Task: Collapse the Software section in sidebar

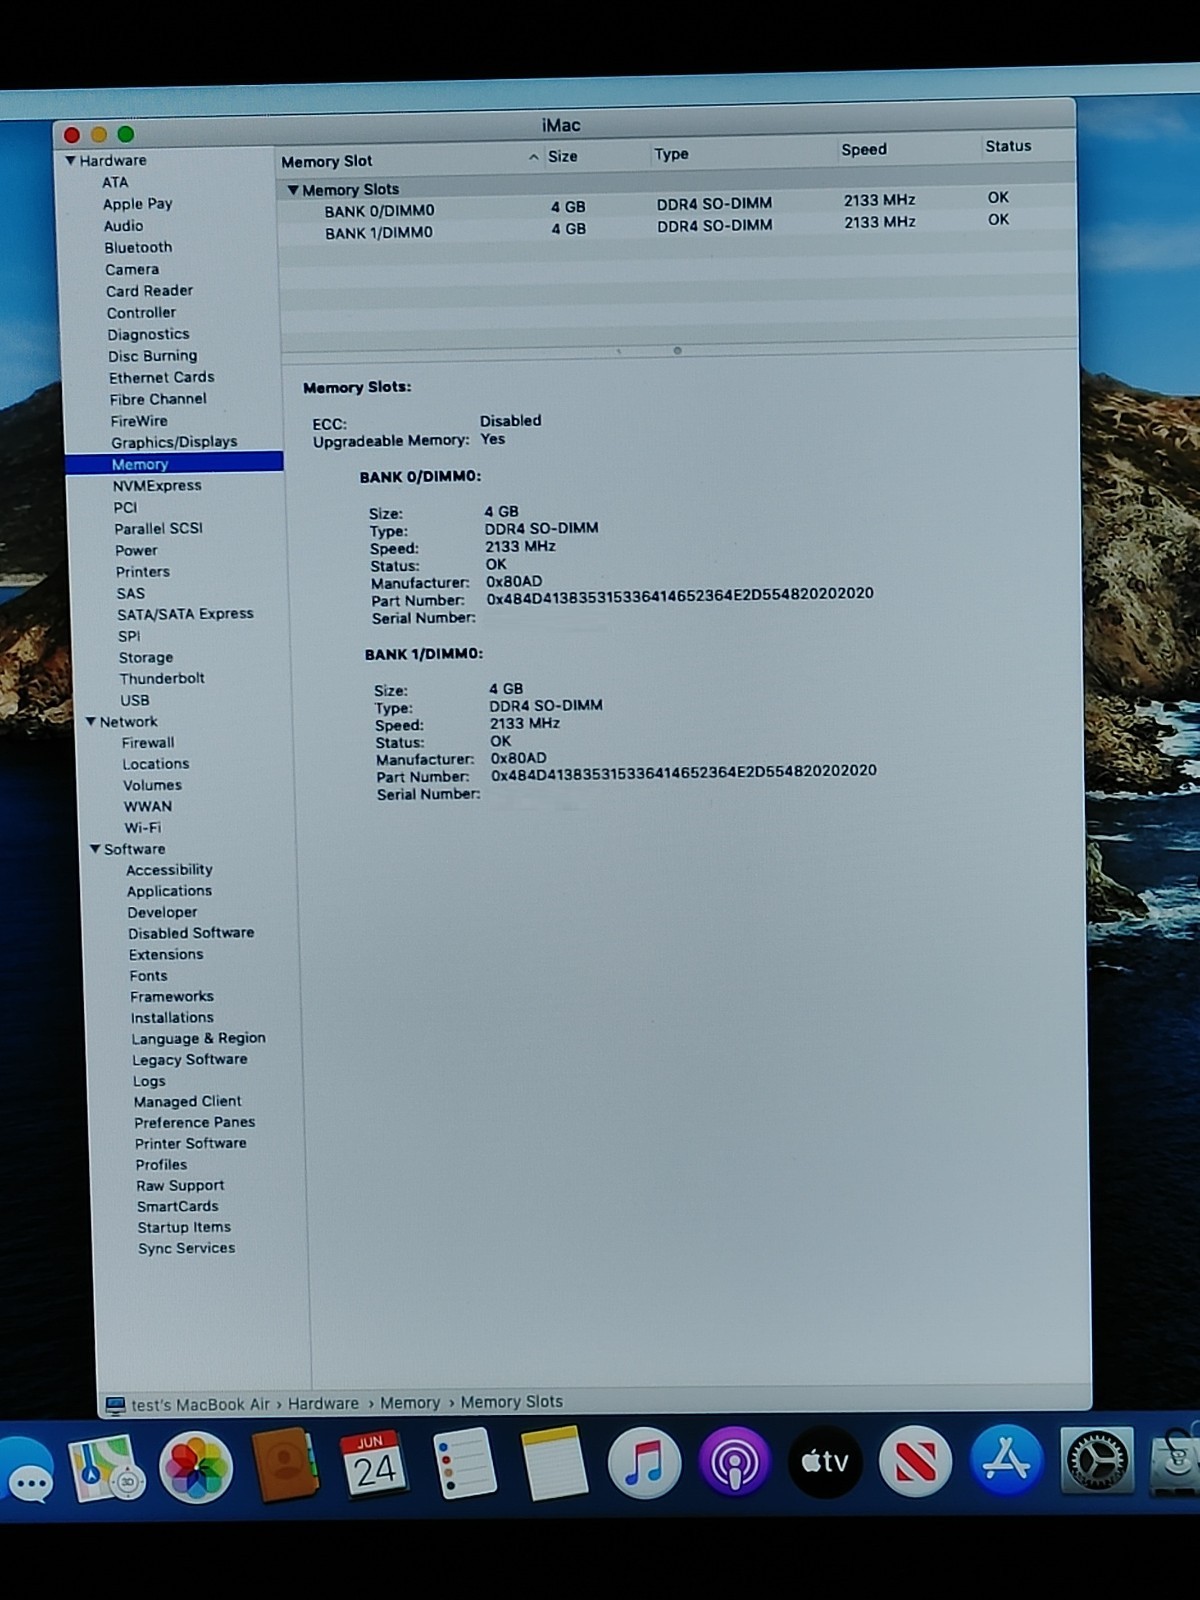Action: tap(95, 849)
